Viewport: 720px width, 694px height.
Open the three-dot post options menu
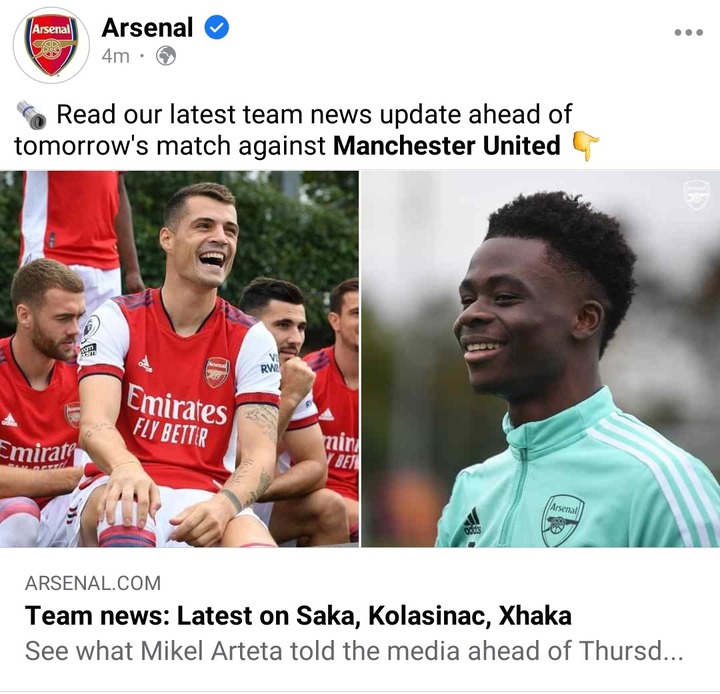[688, 32]
